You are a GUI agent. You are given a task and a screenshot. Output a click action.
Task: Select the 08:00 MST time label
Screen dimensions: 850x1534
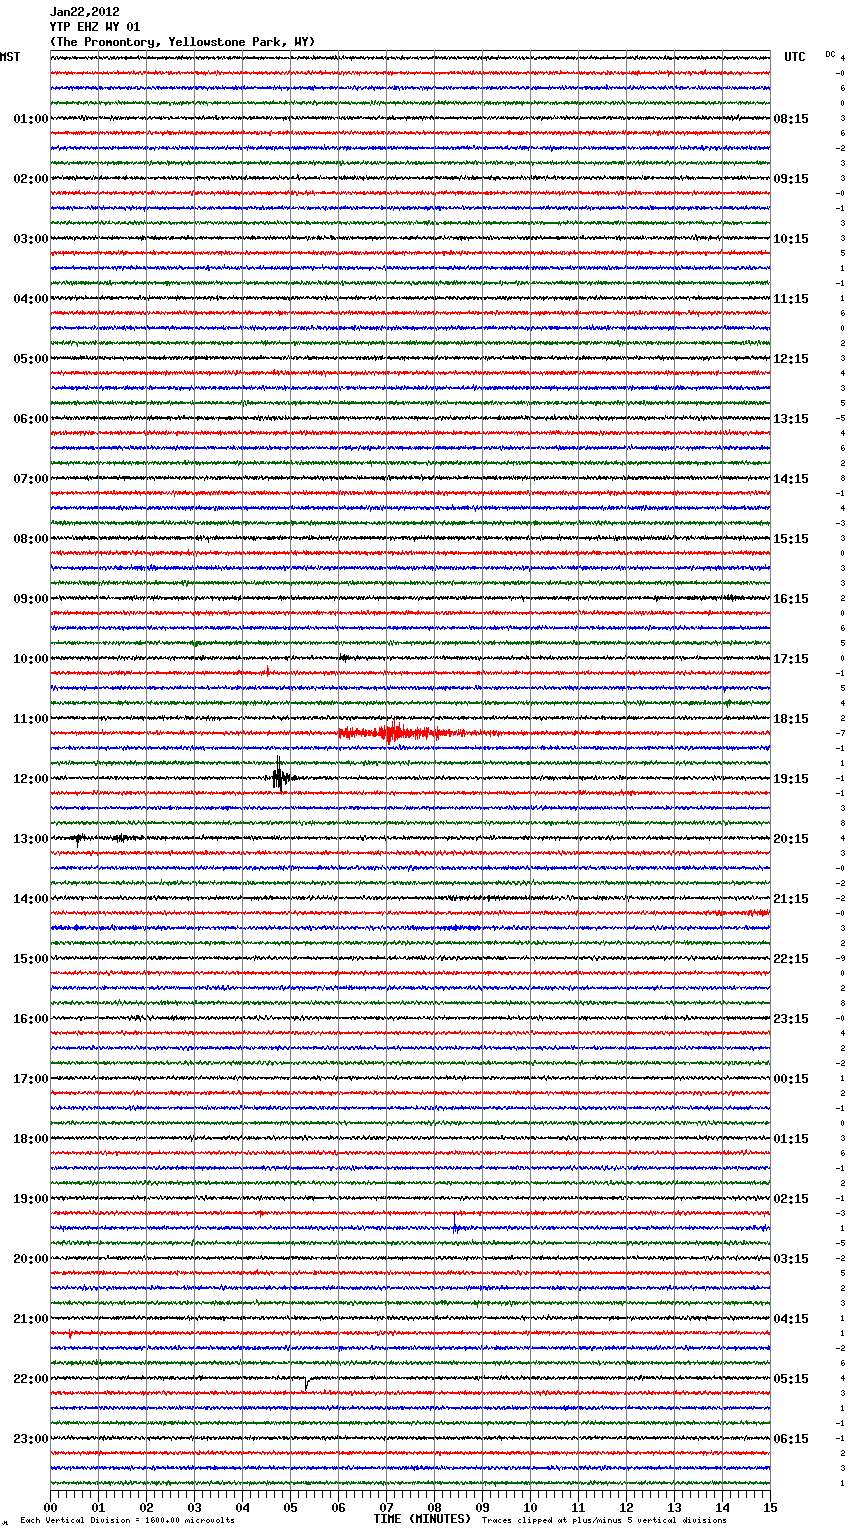[x=31, y=539]
